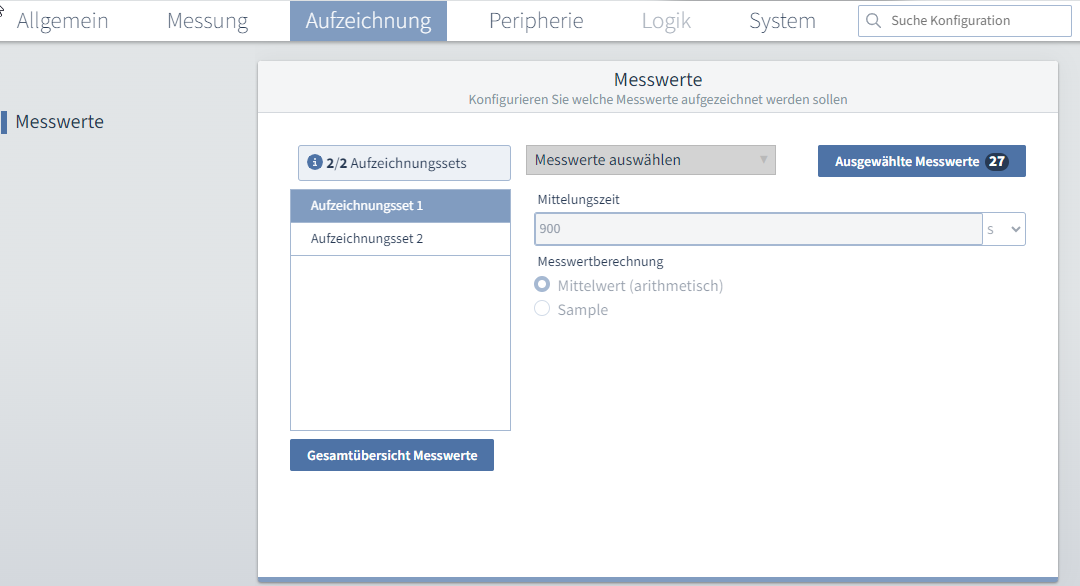
Task: Switch to the Peripherie tab
Action: 536,20
